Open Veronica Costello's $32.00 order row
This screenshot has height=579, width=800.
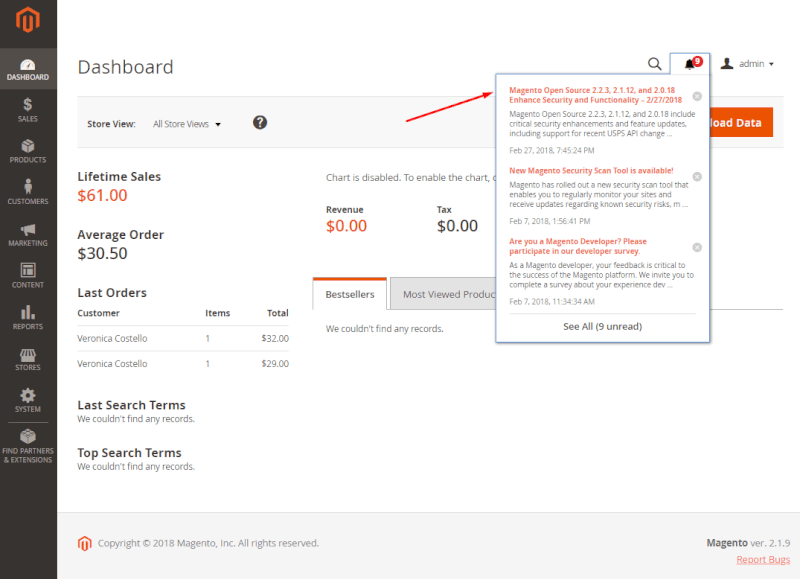click(183, 338)
